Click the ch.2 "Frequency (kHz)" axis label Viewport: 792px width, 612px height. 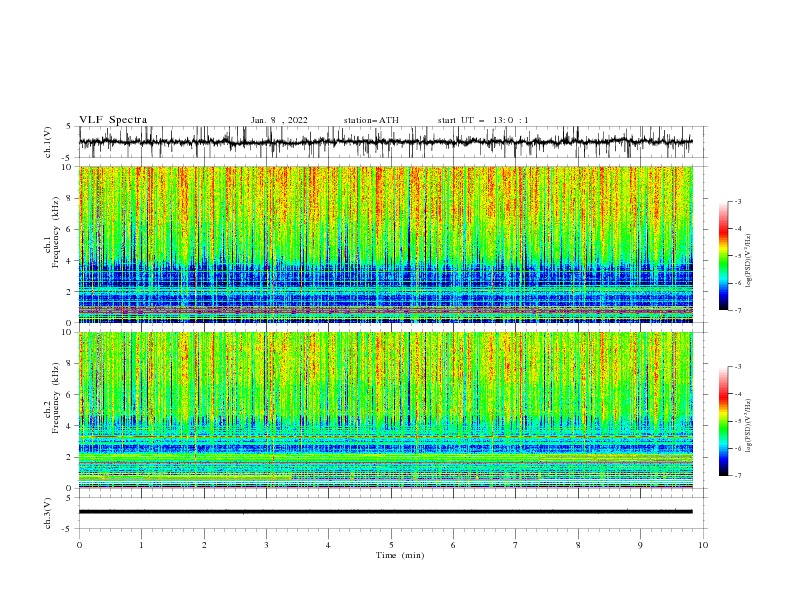click(56, 398)
